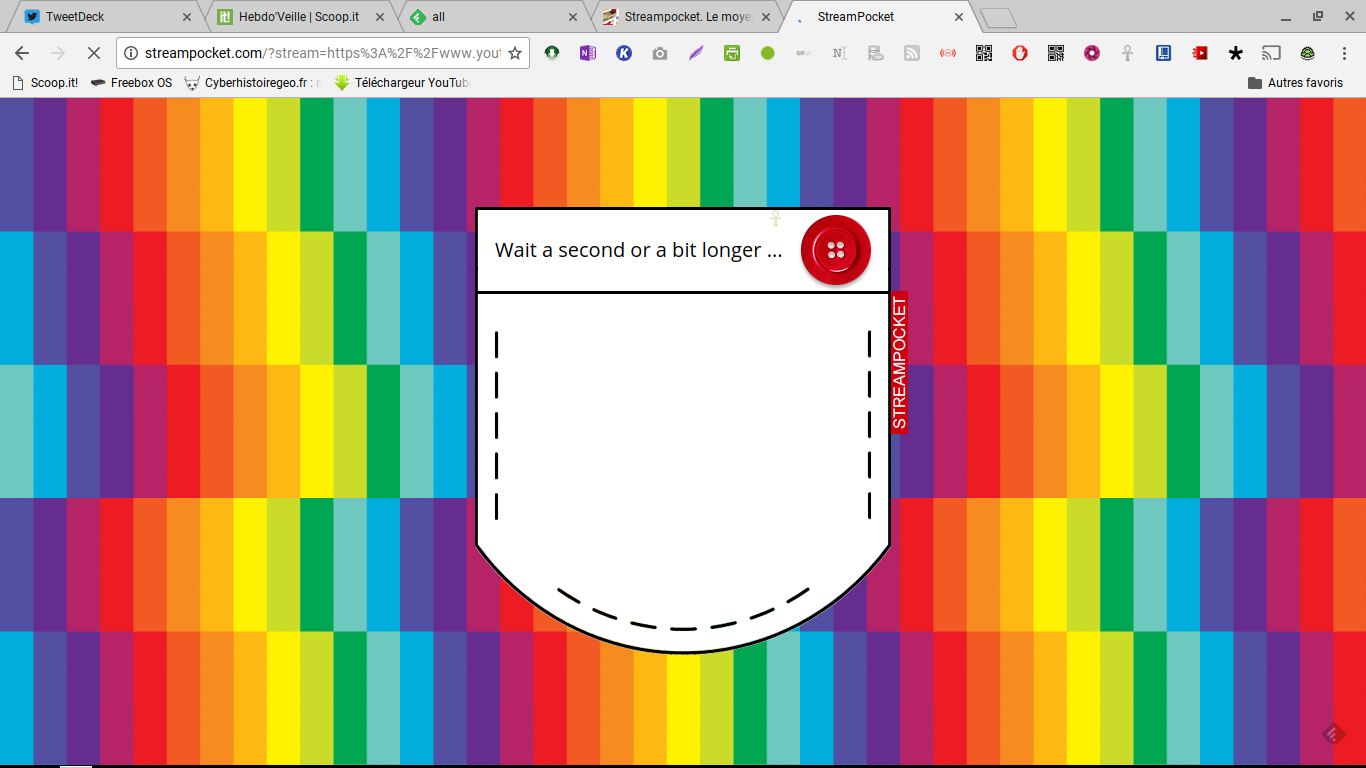Click the gray ankh extension icon
Viewport: 1366px width, 768px height.
(1128, 53)
